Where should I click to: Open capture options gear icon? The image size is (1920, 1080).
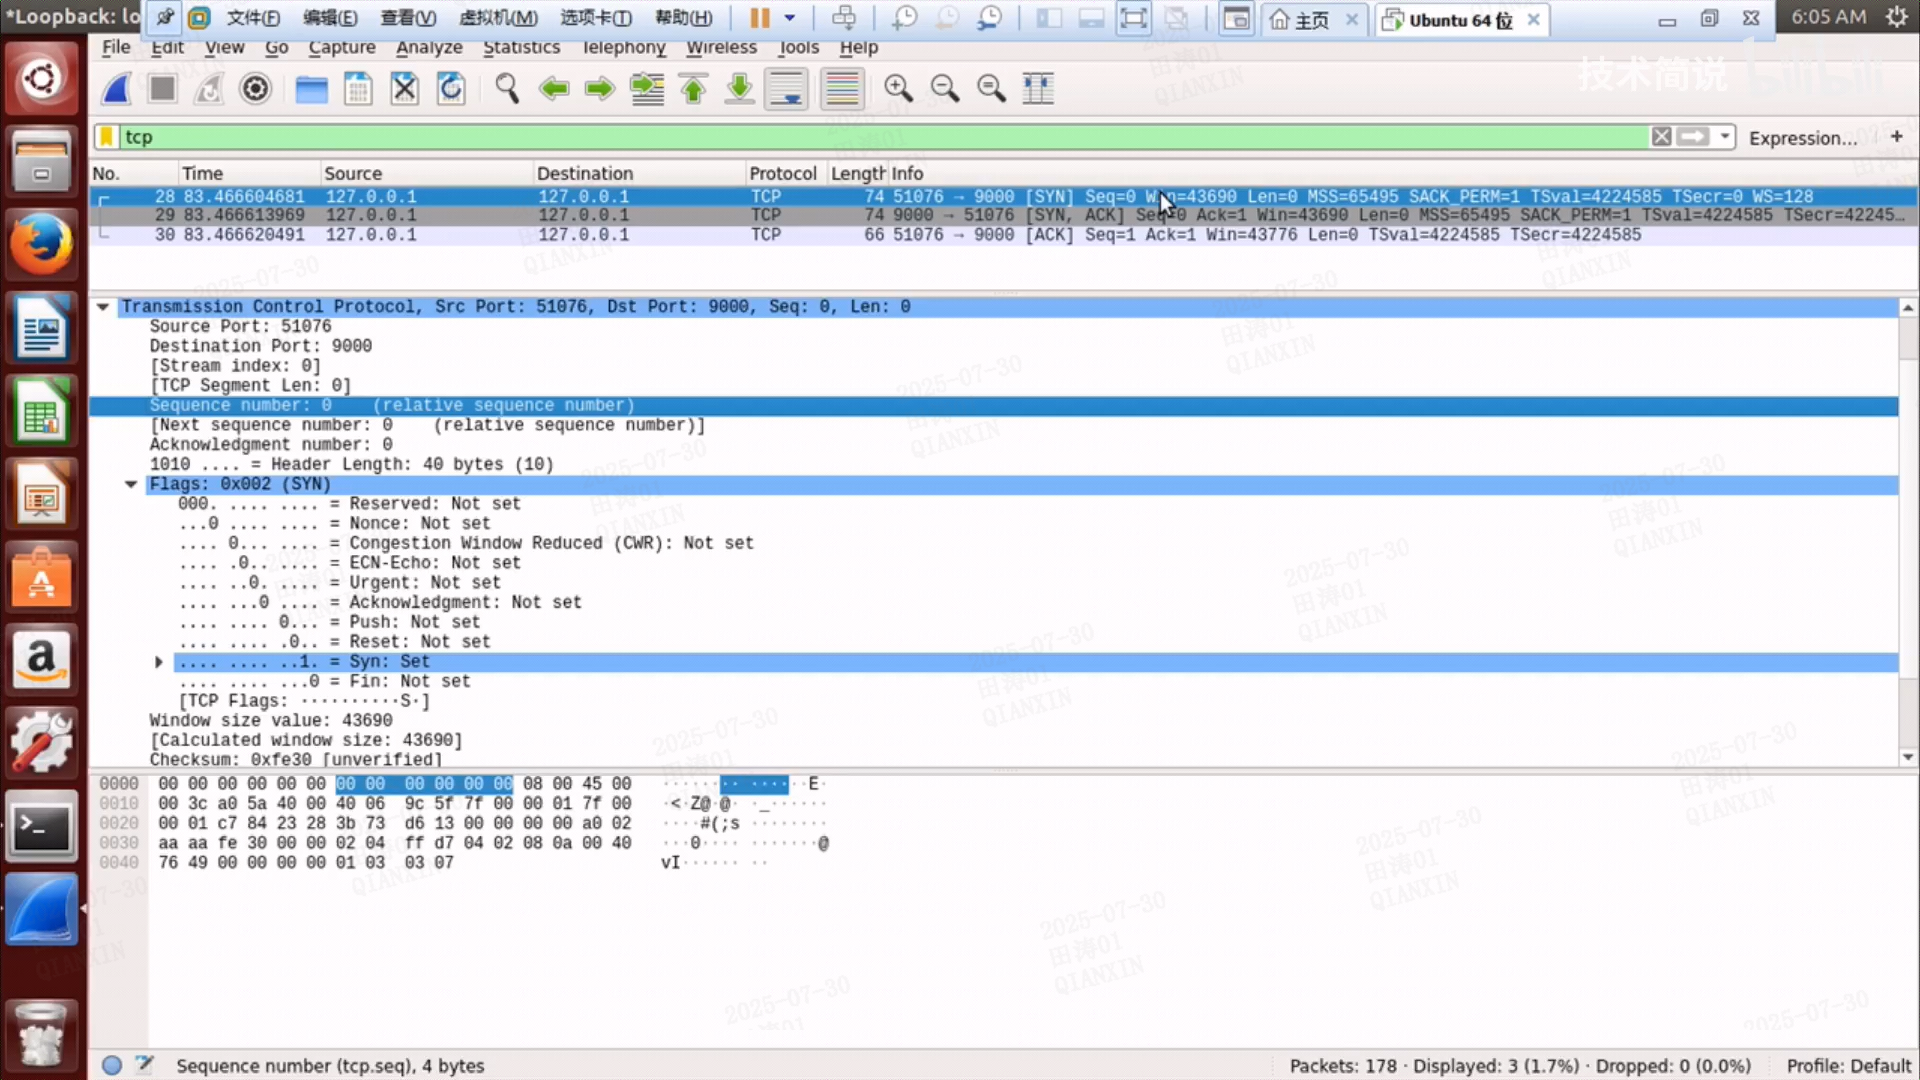[x=256, y=89]
